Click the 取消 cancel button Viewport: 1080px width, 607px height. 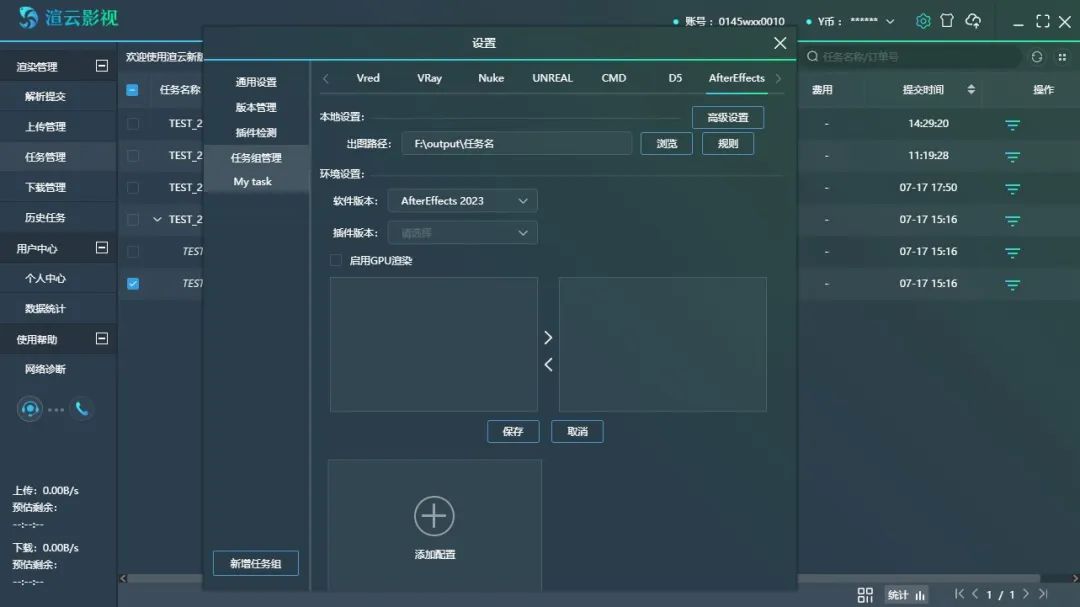click(577, 431)
